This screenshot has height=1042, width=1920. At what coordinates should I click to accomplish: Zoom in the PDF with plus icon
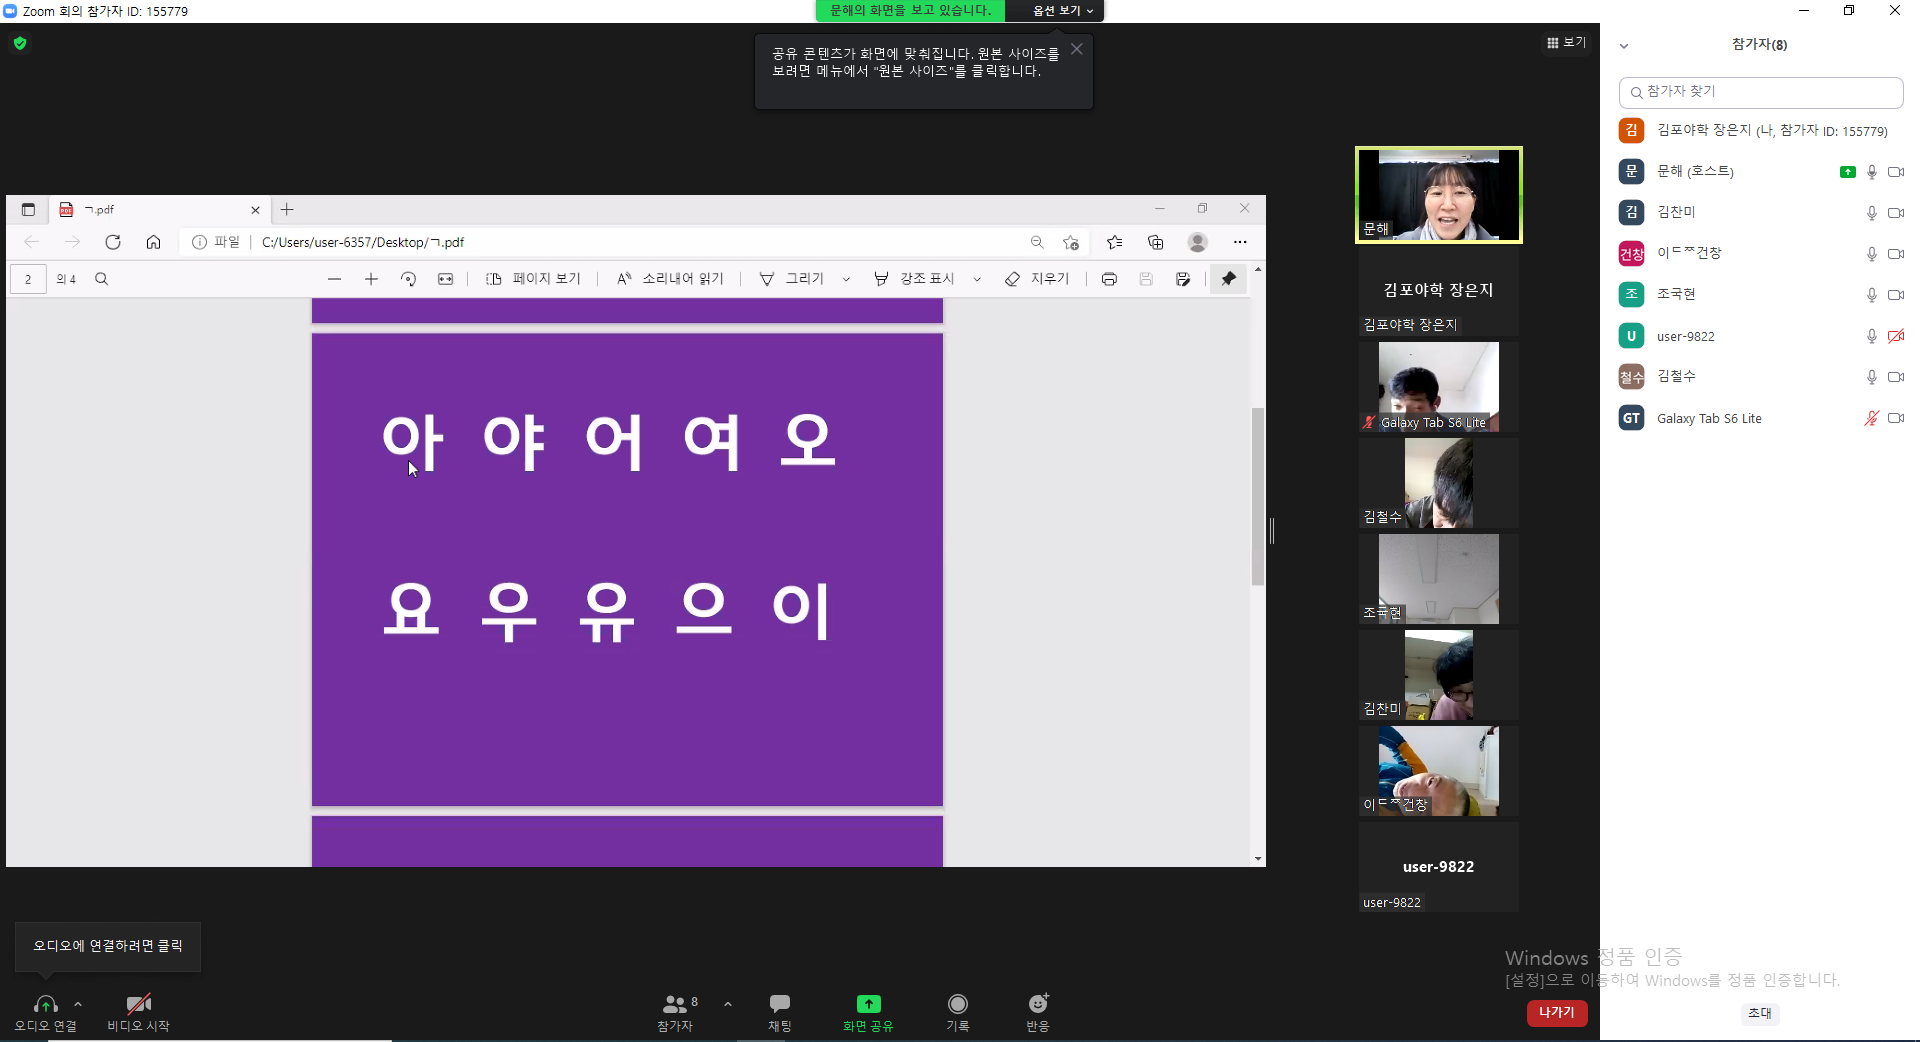[x=371, y=279]
